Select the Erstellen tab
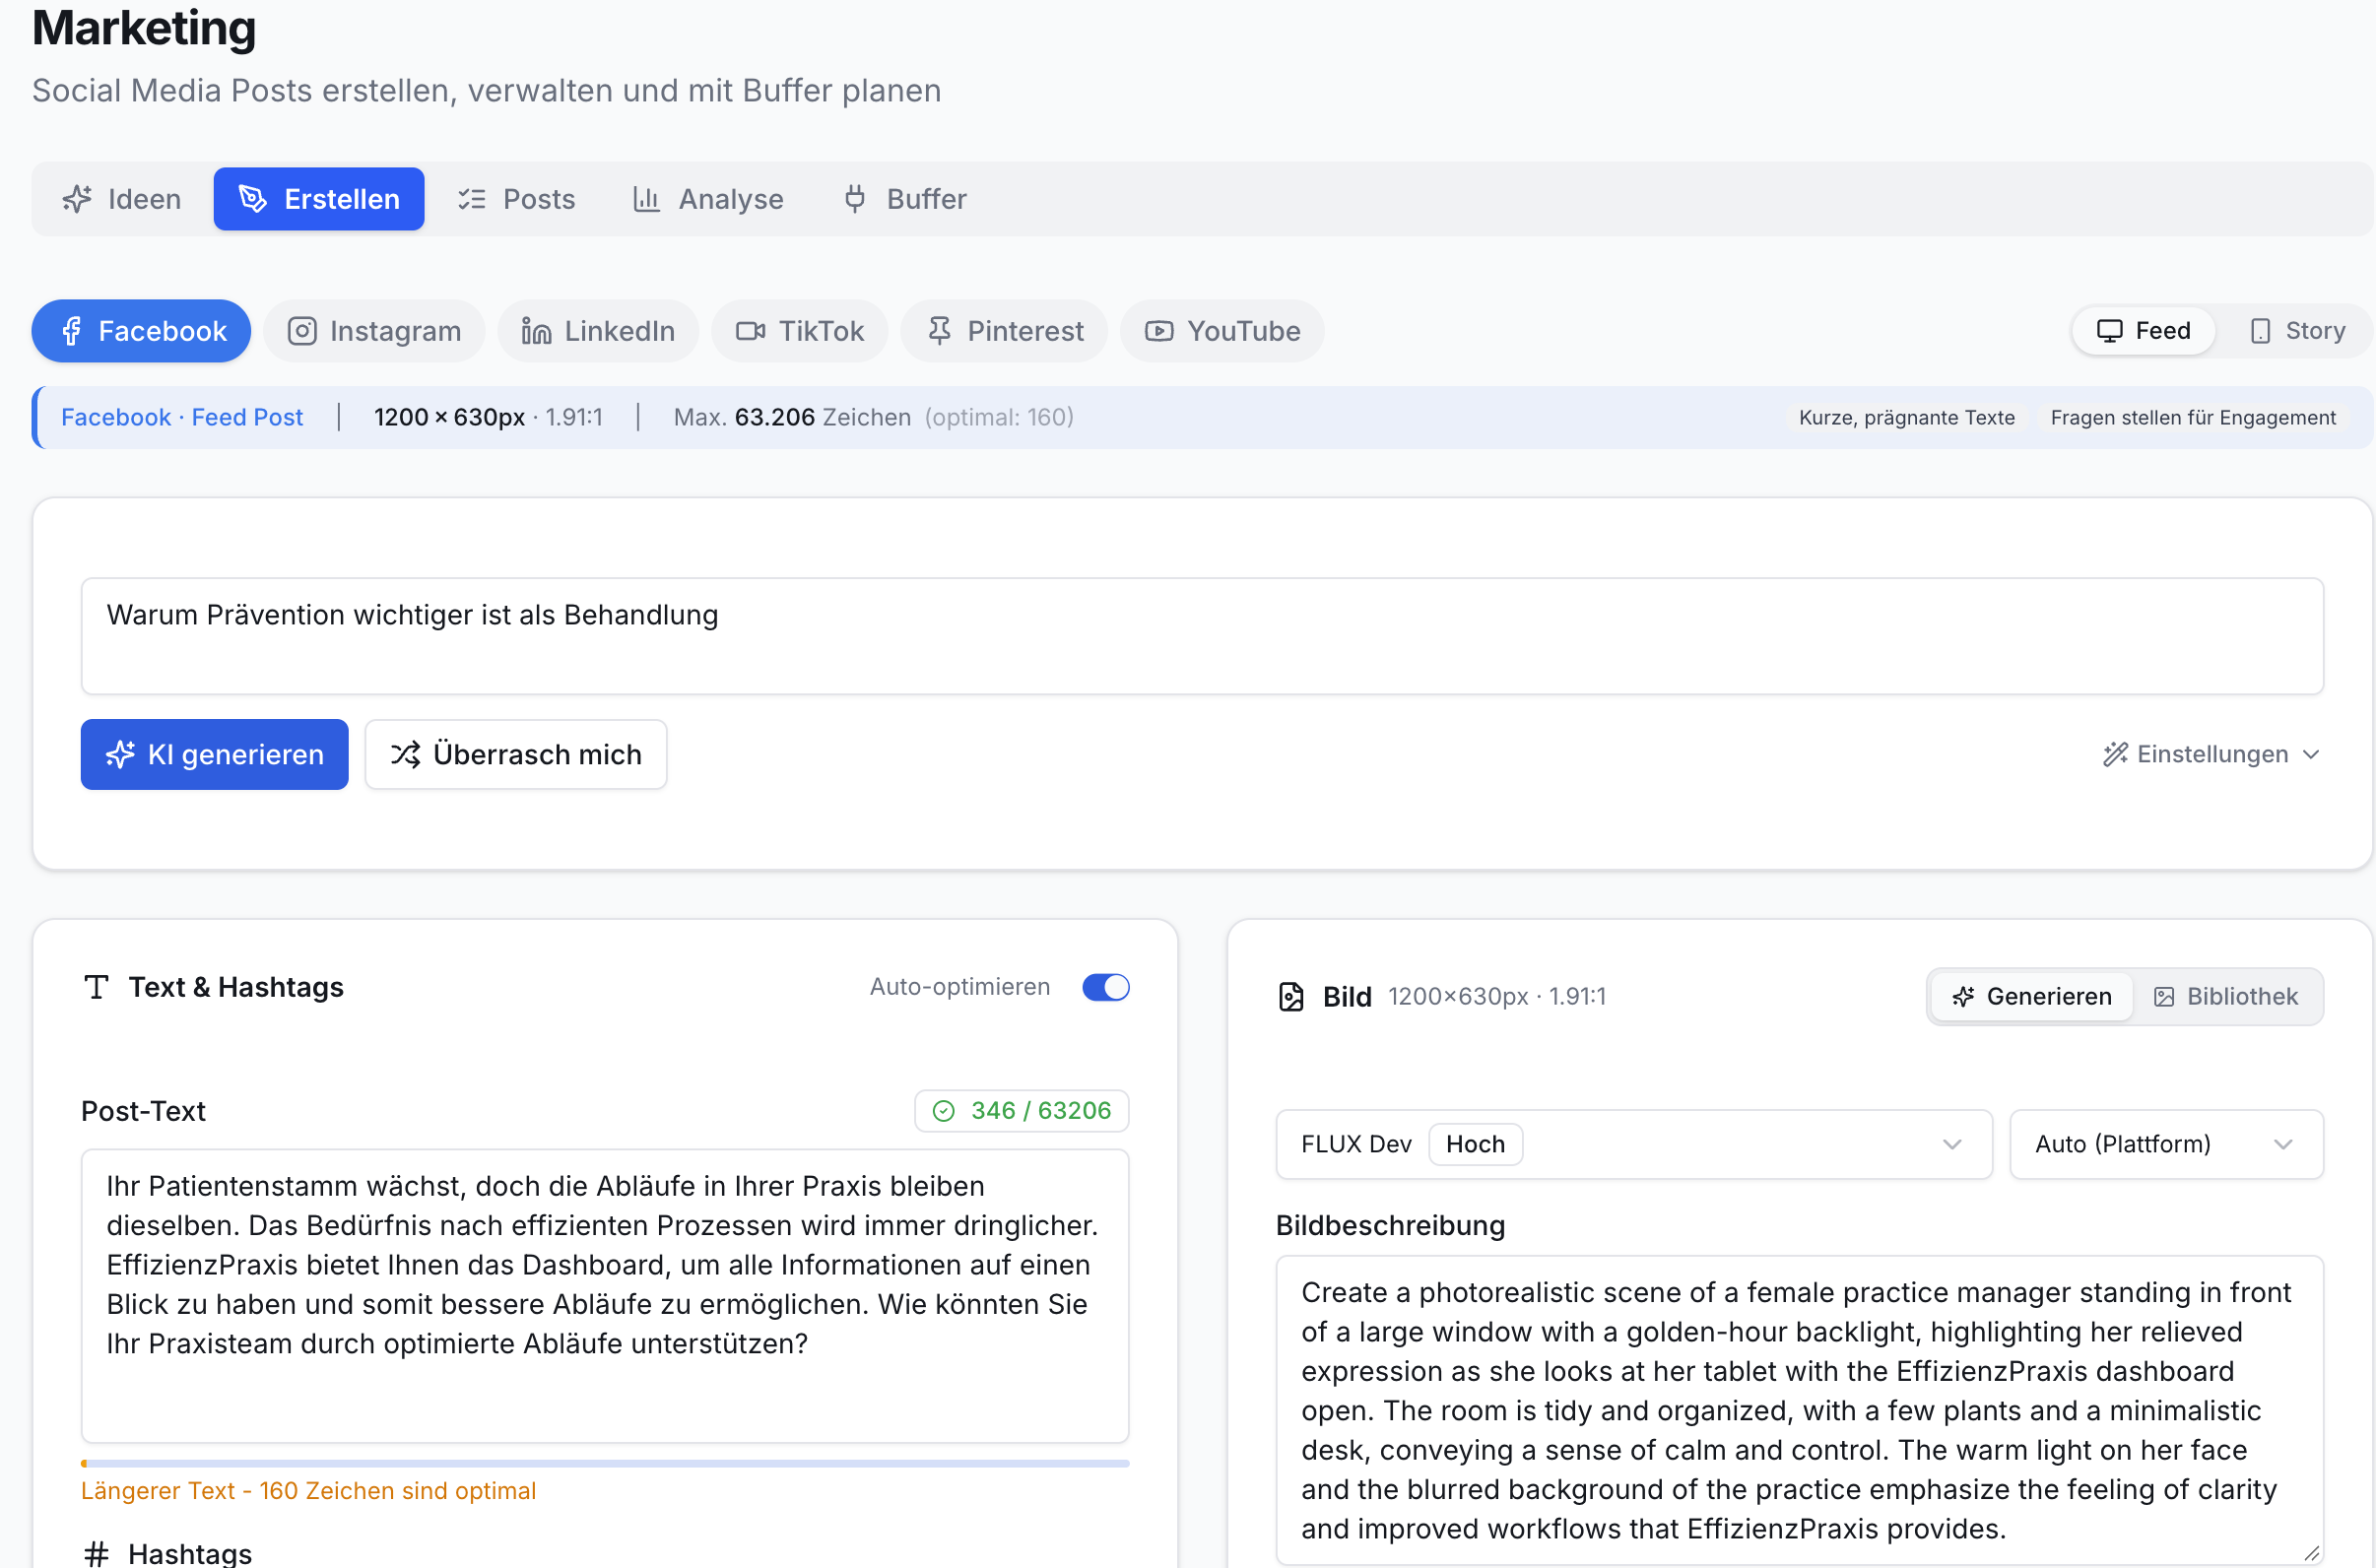Image resolution: width=2376 pixels, height=1568 pixels. [x=319, y=199]
